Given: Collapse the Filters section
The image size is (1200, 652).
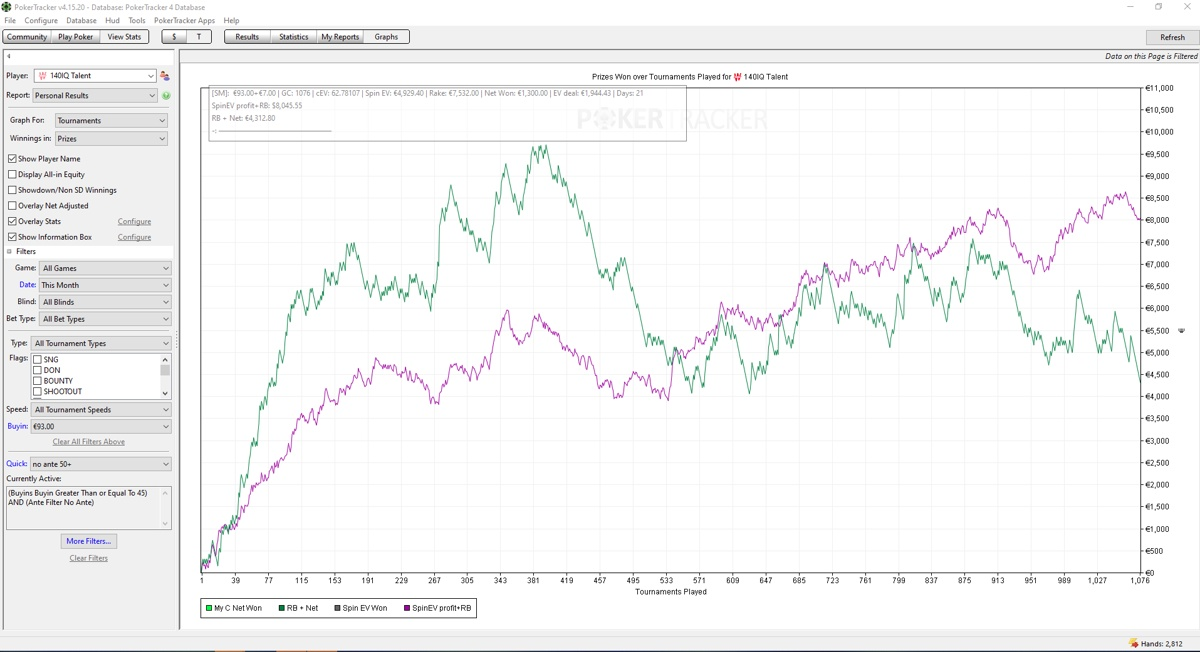Looking at the screenshot, I should click(10, 252).
